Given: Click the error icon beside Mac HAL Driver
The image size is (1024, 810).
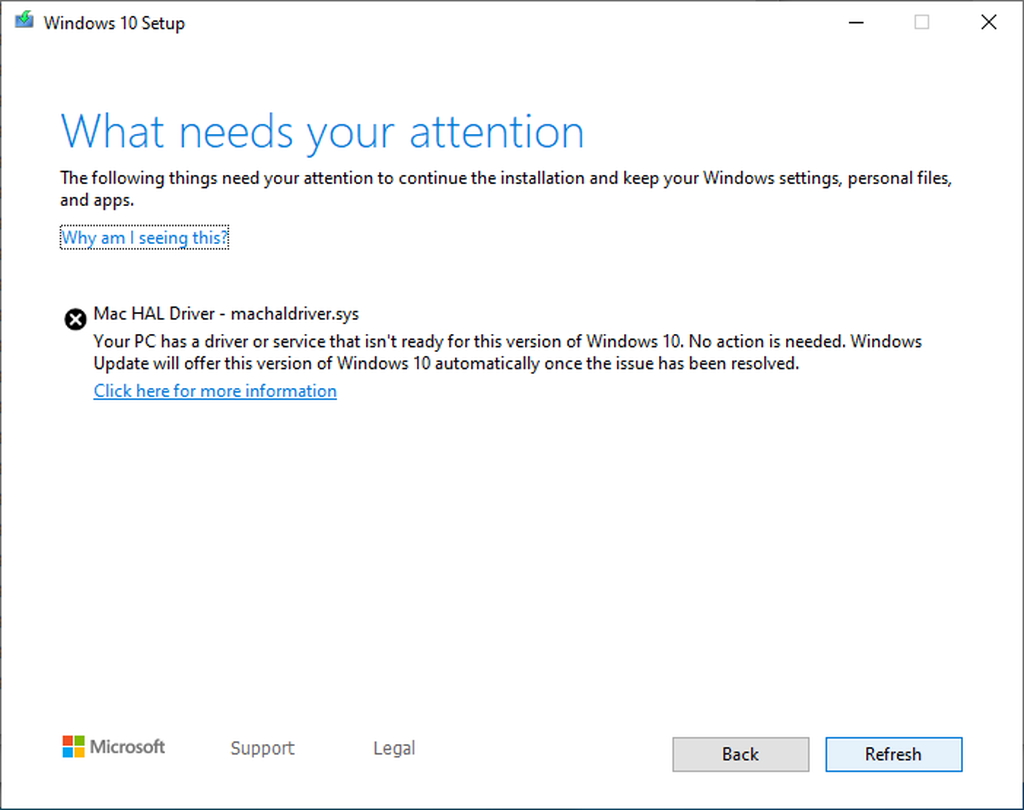Looking at the screenshot, I should point(75,319).
